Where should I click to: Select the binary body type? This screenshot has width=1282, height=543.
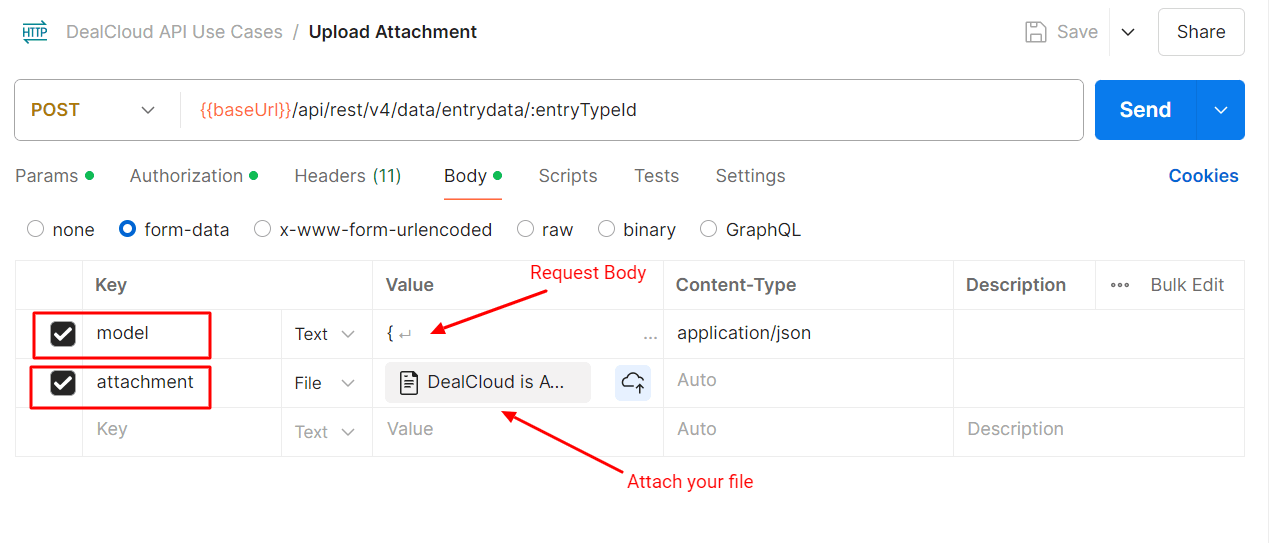coord(606,229)
